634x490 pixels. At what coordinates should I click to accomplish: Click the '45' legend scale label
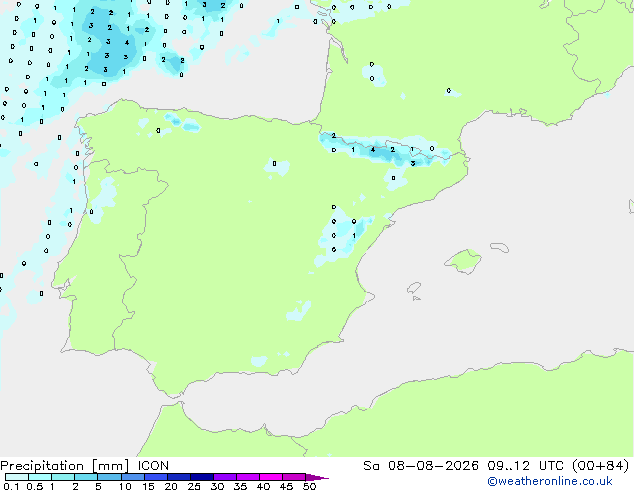click(x=286, y=486)
